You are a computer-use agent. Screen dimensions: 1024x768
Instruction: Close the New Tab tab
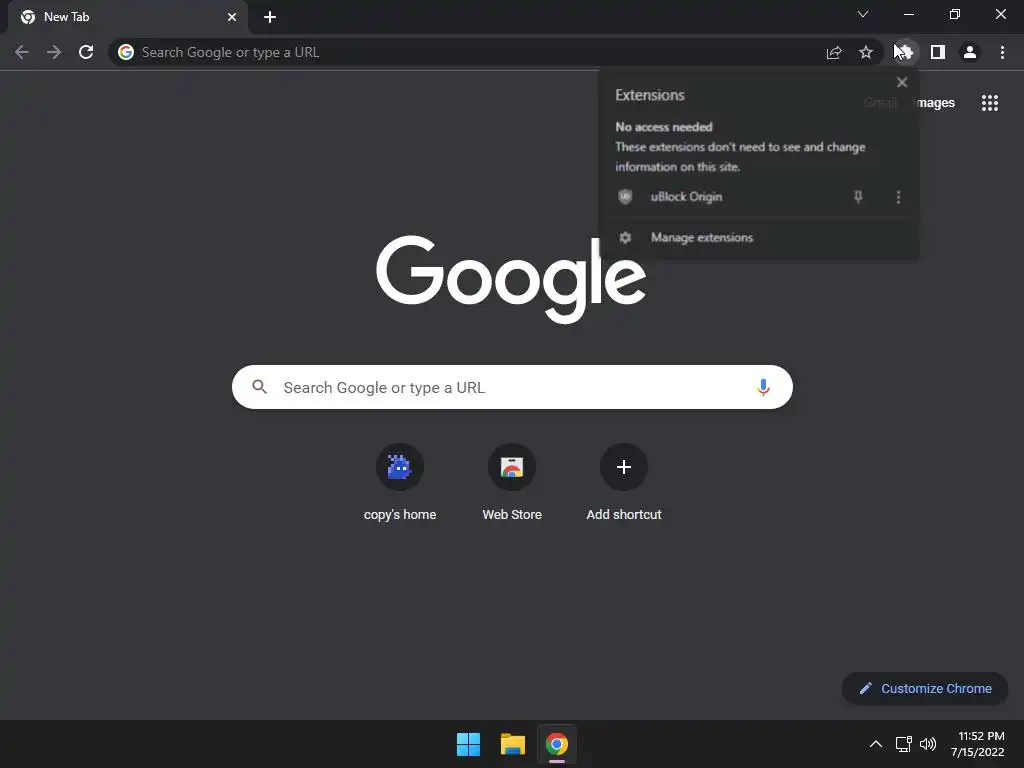[232, 17]
